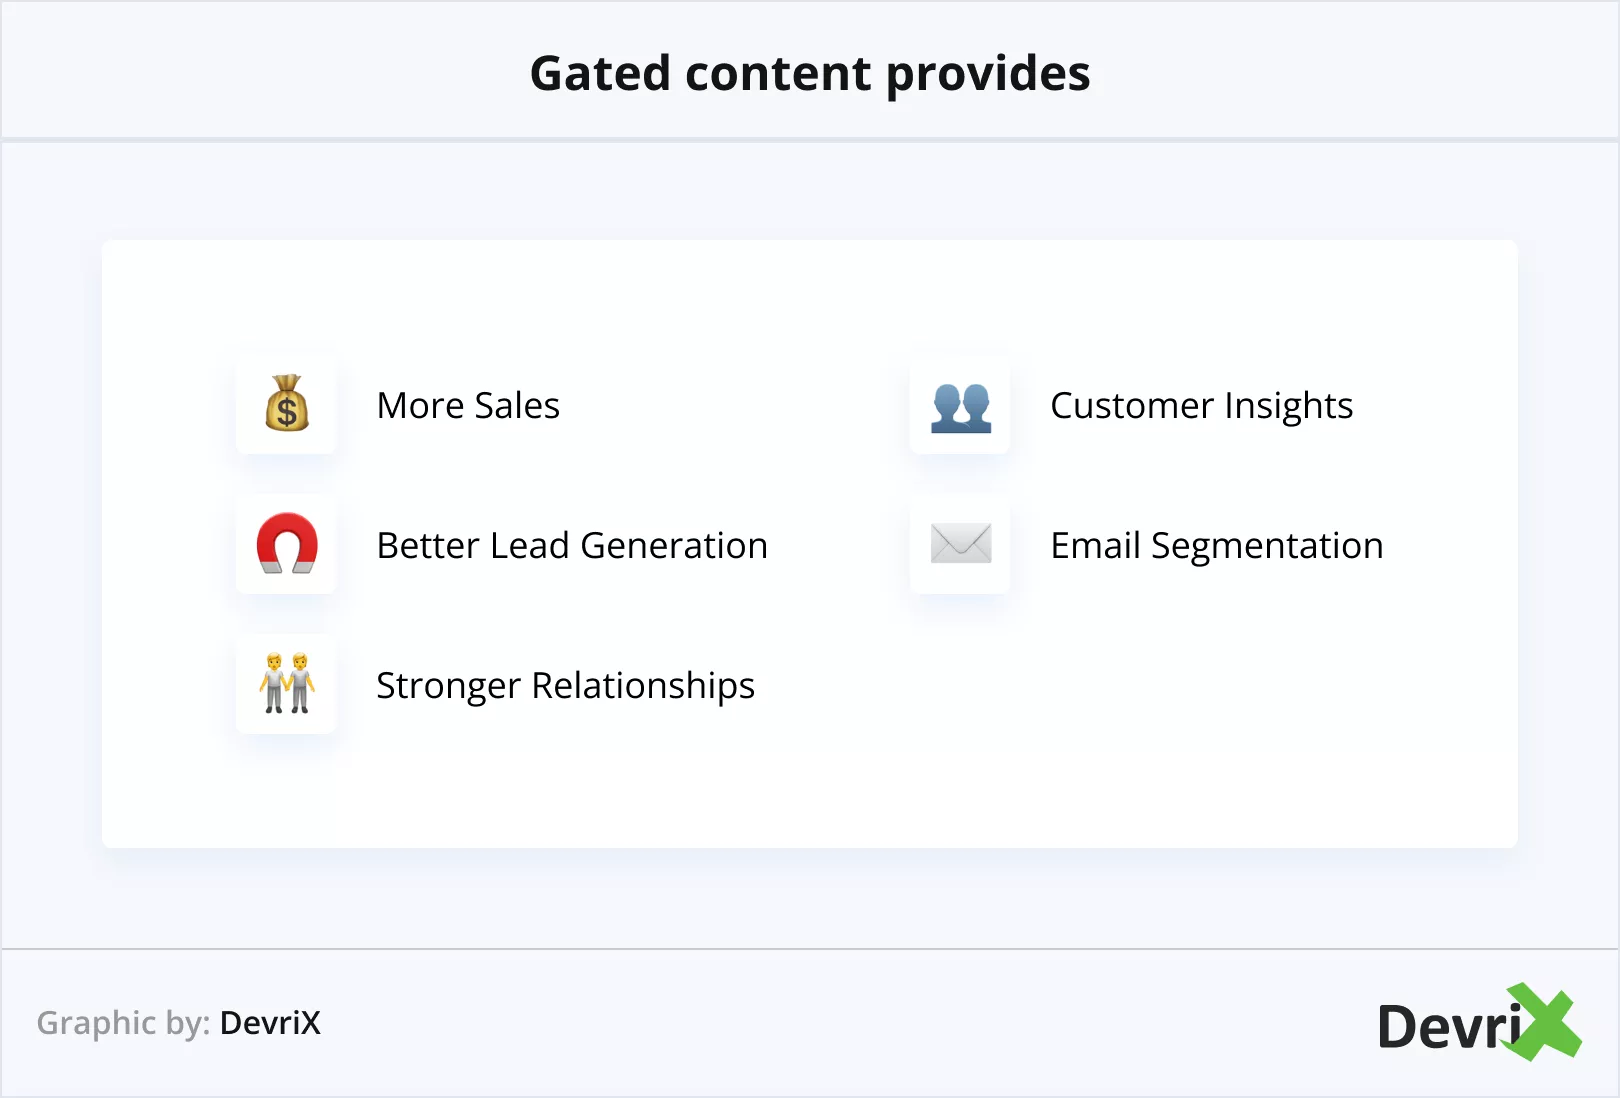
Task: Select the "More Sales" label
Action: click(x=468, y=406)
